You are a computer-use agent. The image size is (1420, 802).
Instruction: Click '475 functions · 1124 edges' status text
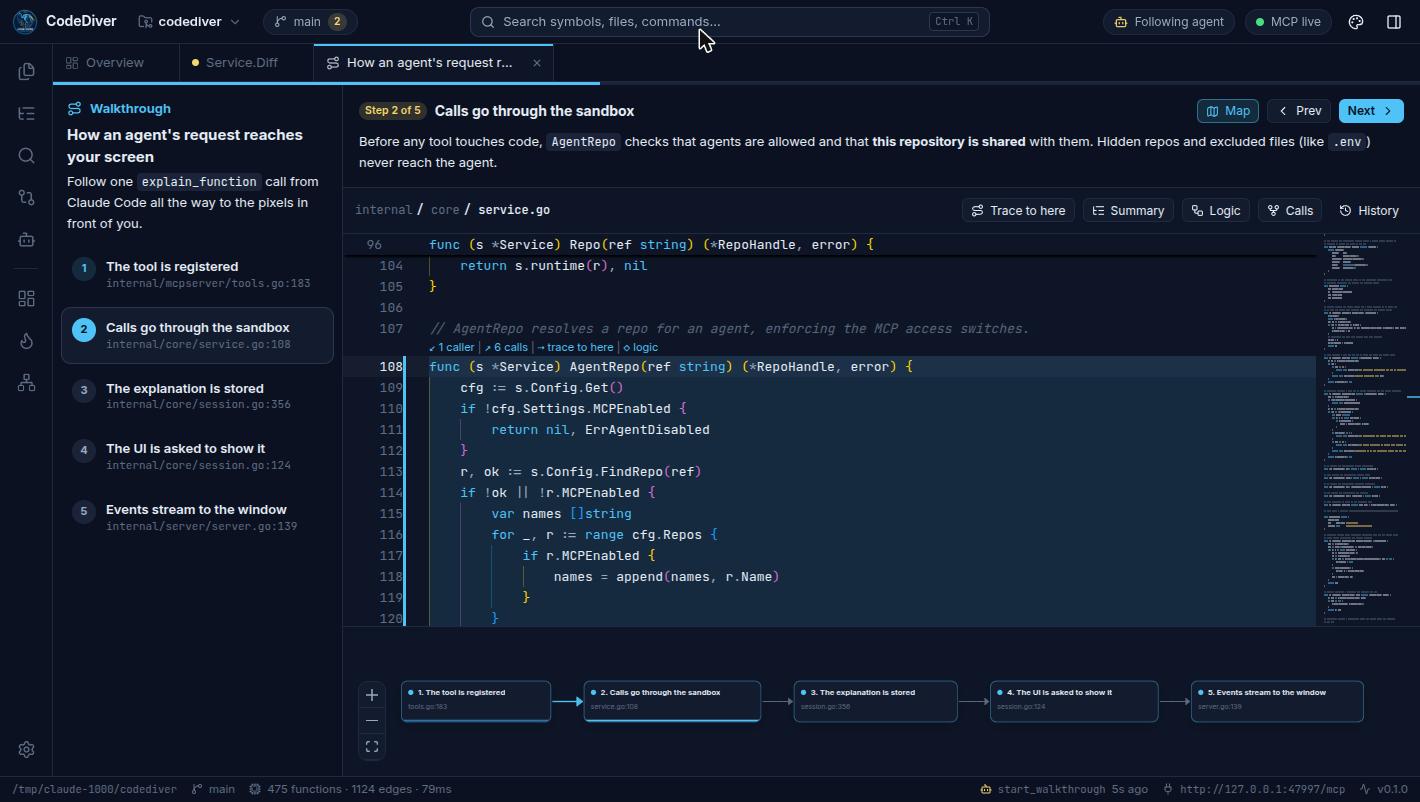pos(350,789)
